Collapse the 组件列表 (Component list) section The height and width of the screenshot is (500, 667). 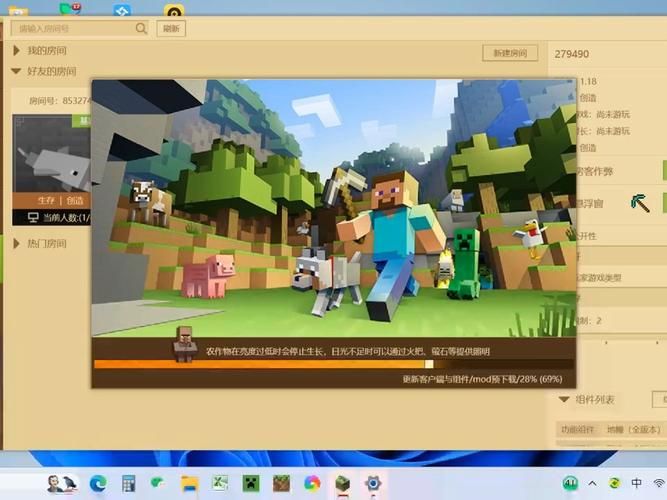tap(564, 399)
